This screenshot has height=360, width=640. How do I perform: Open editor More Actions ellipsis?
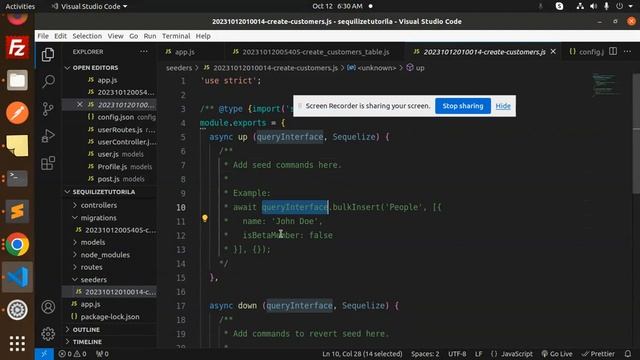point(627,51)
